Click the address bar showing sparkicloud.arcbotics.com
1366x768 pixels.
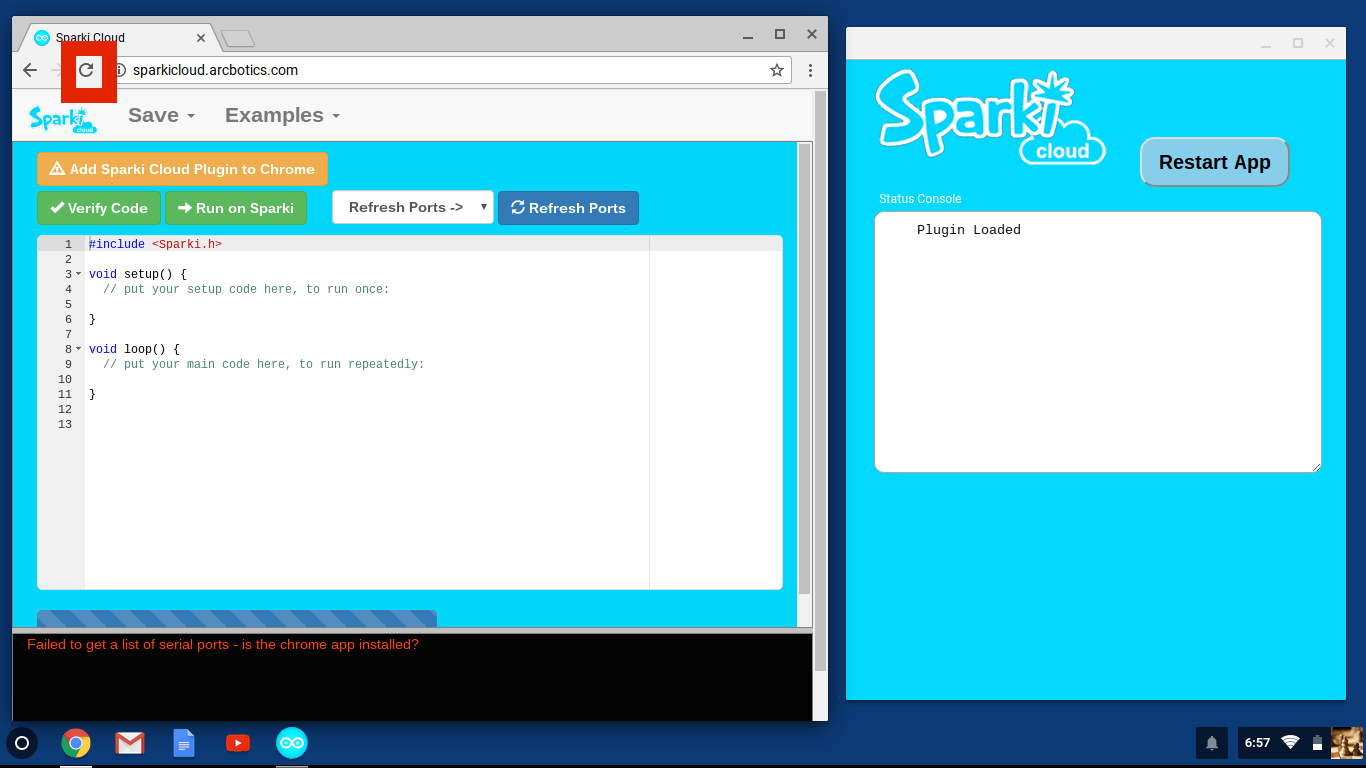(448, 70)
